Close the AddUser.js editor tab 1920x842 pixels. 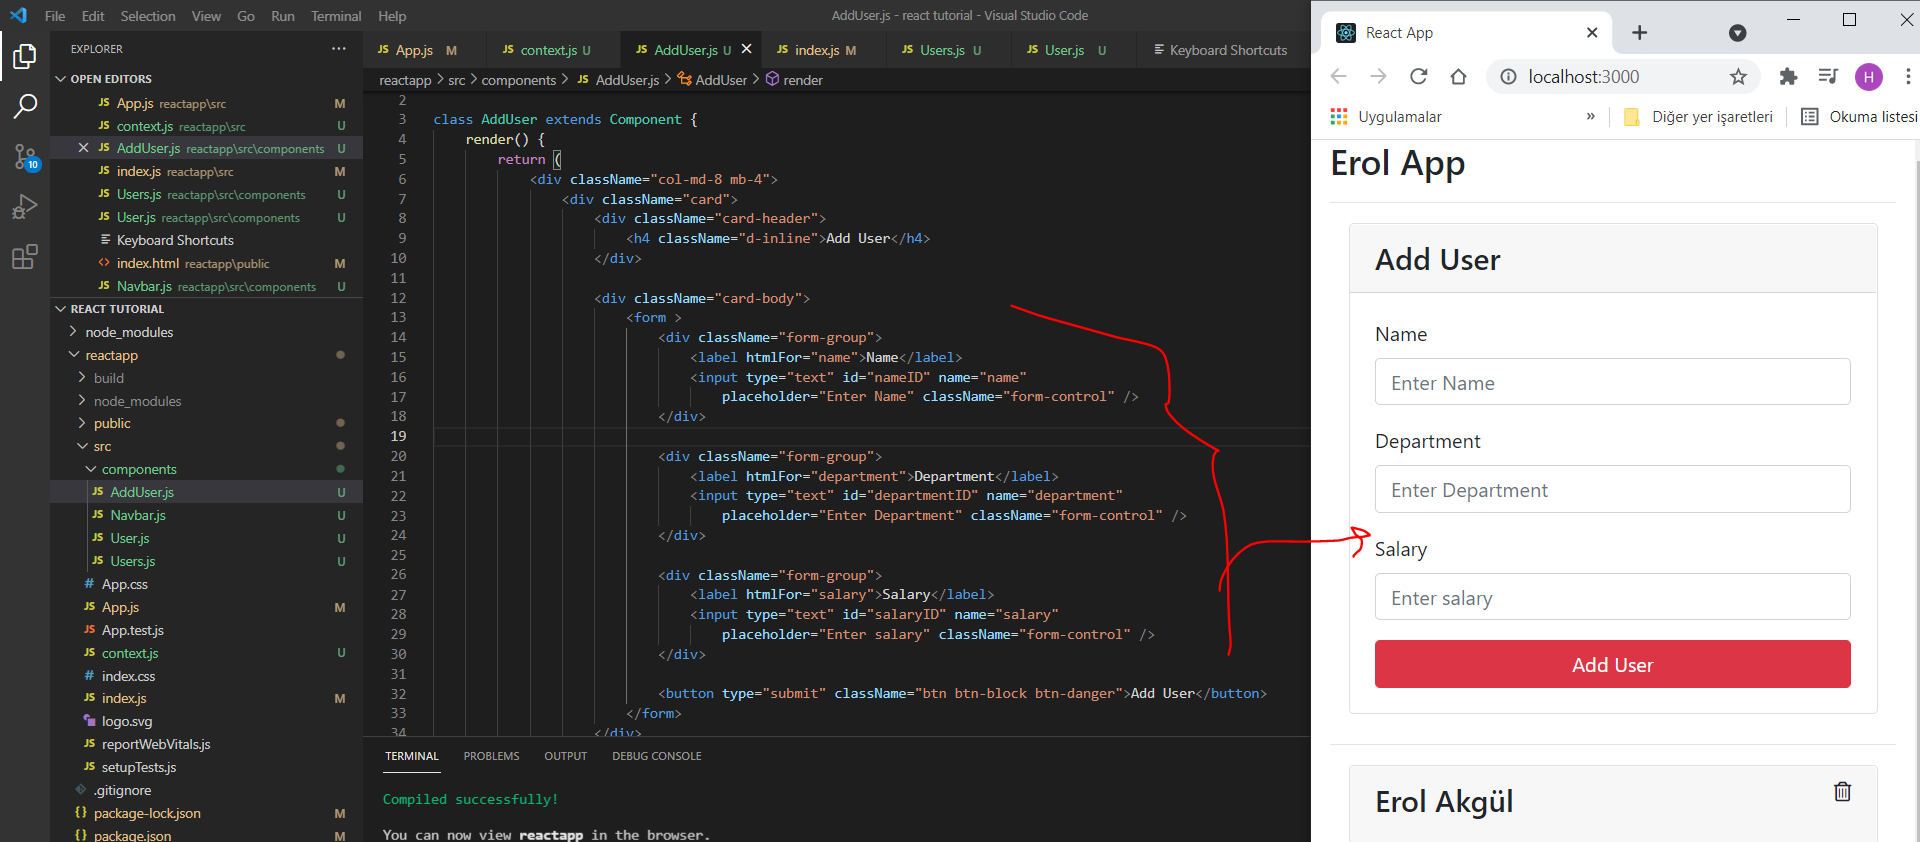tap(746, 49)
